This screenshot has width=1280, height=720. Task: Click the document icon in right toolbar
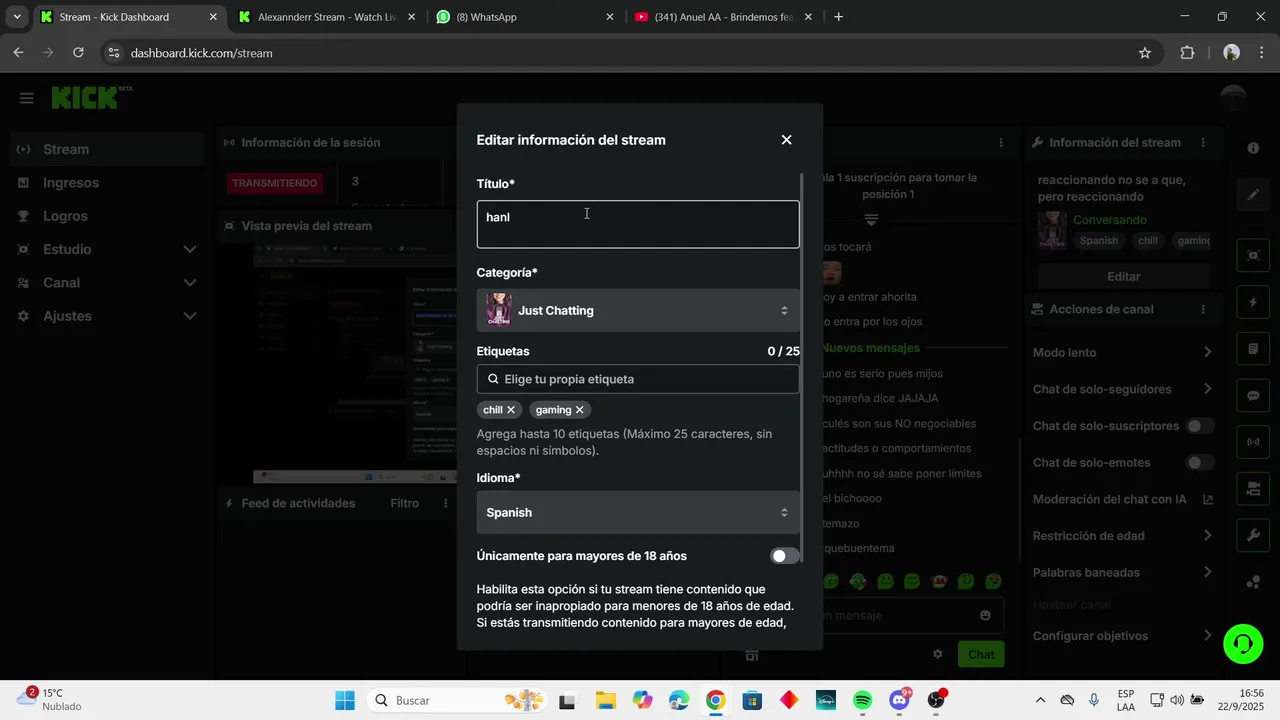1253,349
